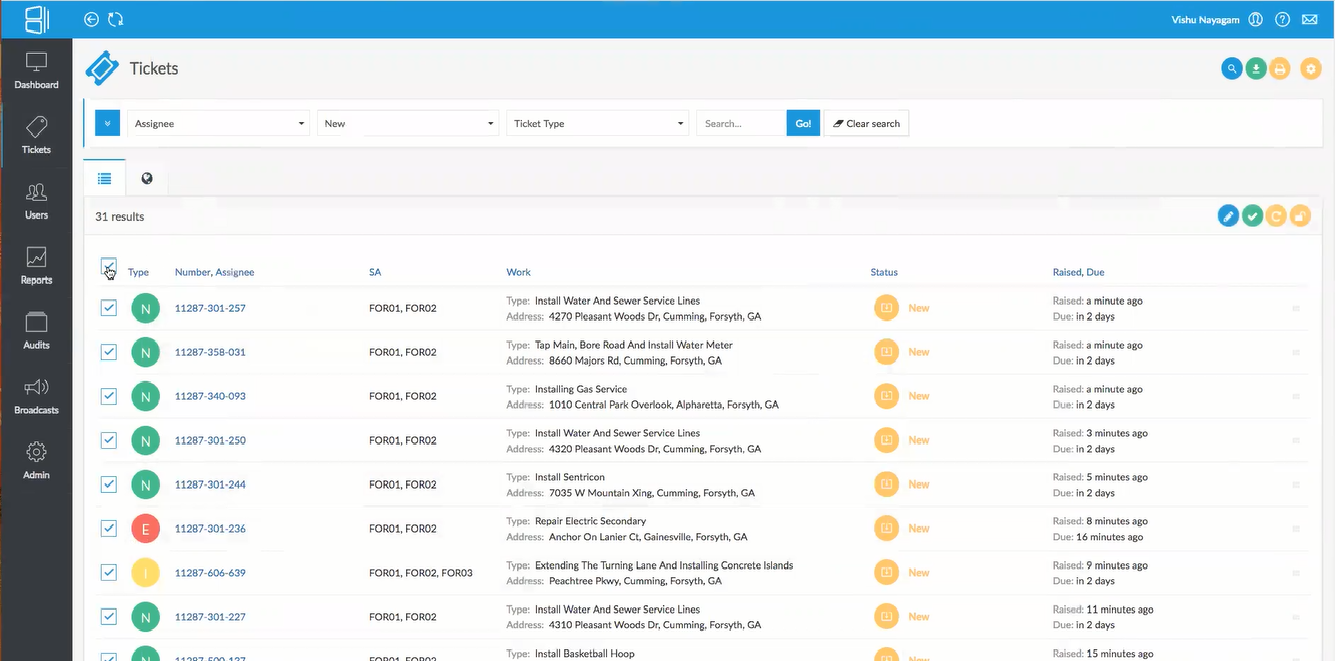
Task: Open the Ticket Type dropdown
Action: pyautogui.click(x=597, y=123)
